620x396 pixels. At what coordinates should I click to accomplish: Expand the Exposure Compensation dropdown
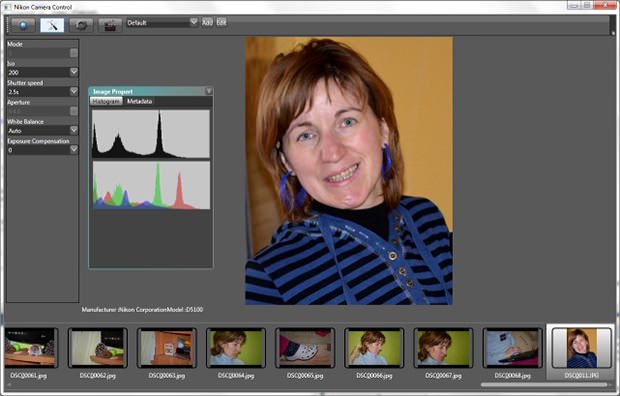pos(43,150)
